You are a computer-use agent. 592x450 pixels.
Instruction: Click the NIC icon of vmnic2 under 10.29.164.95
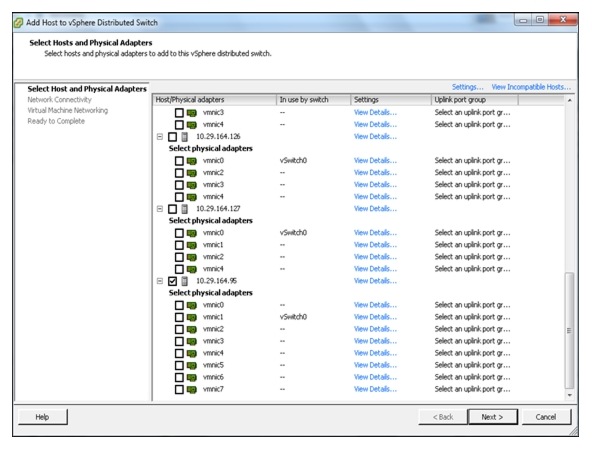click(192, 330)
